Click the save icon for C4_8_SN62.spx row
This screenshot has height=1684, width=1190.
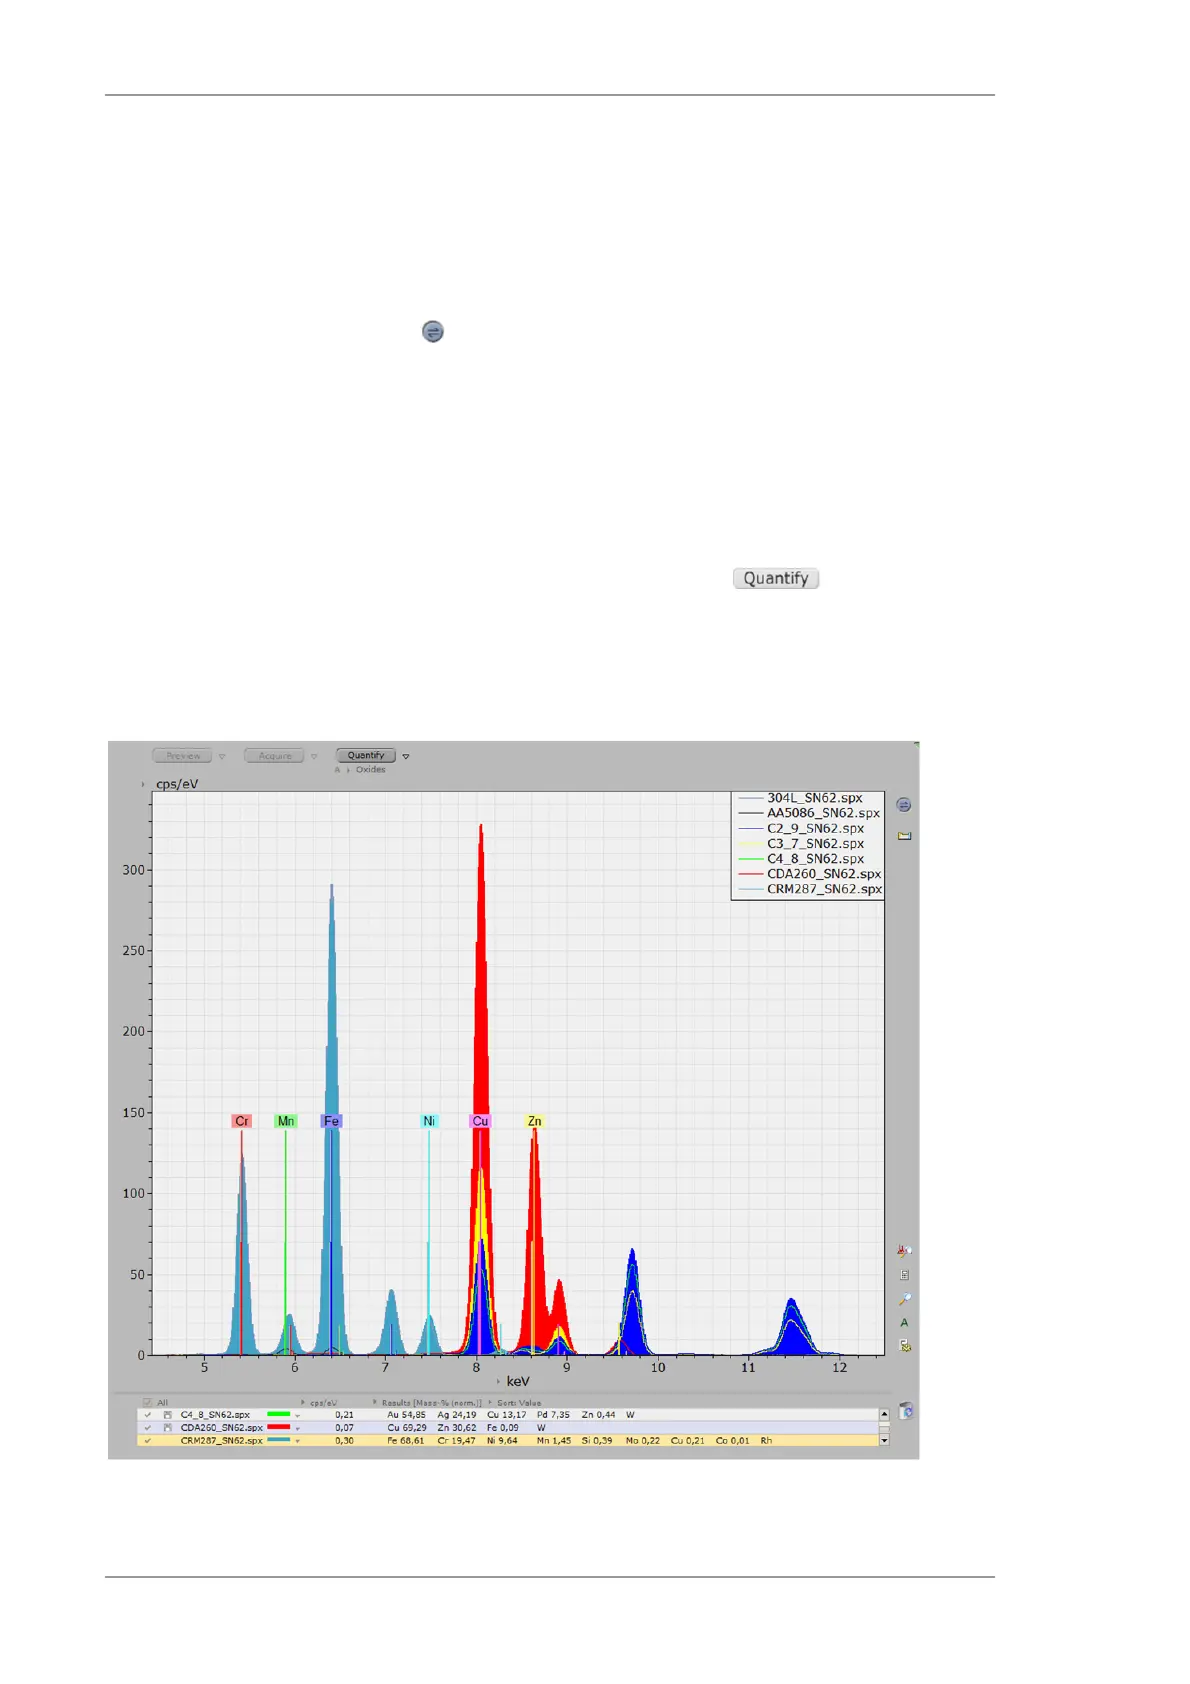pyautogui.click(x=168, y=1415)
